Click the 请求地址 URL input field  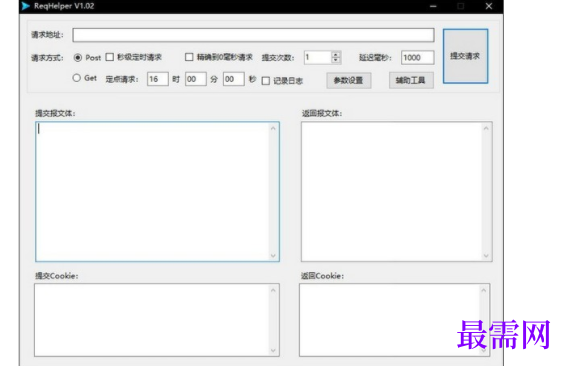coord(253,35)
